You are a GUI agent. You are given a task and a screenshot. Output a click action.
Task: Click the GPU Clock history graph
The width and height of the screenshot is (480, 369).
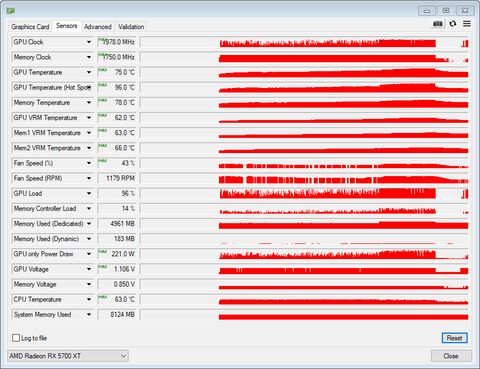(x=304, y=42)
